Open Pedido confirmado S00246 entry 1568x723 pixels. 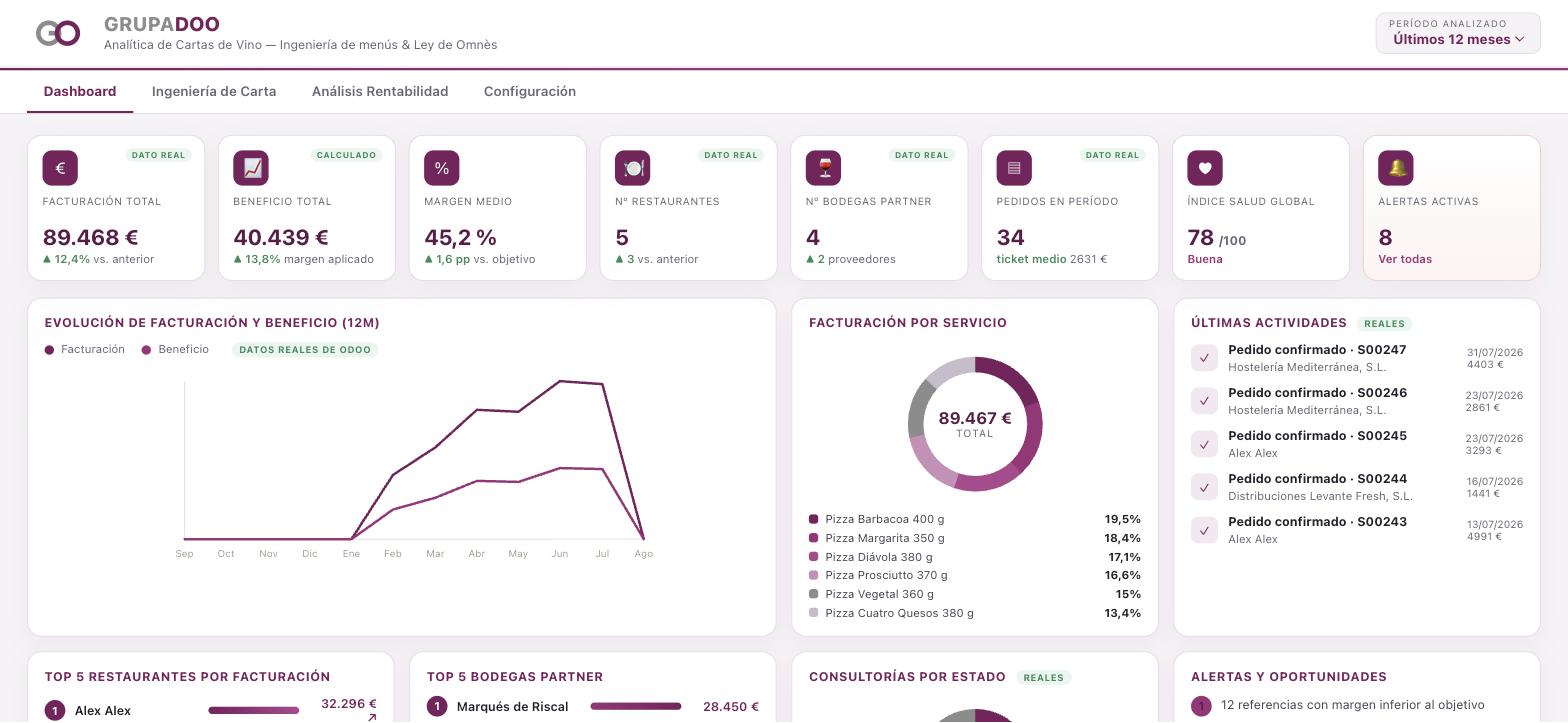point(1357,401)
